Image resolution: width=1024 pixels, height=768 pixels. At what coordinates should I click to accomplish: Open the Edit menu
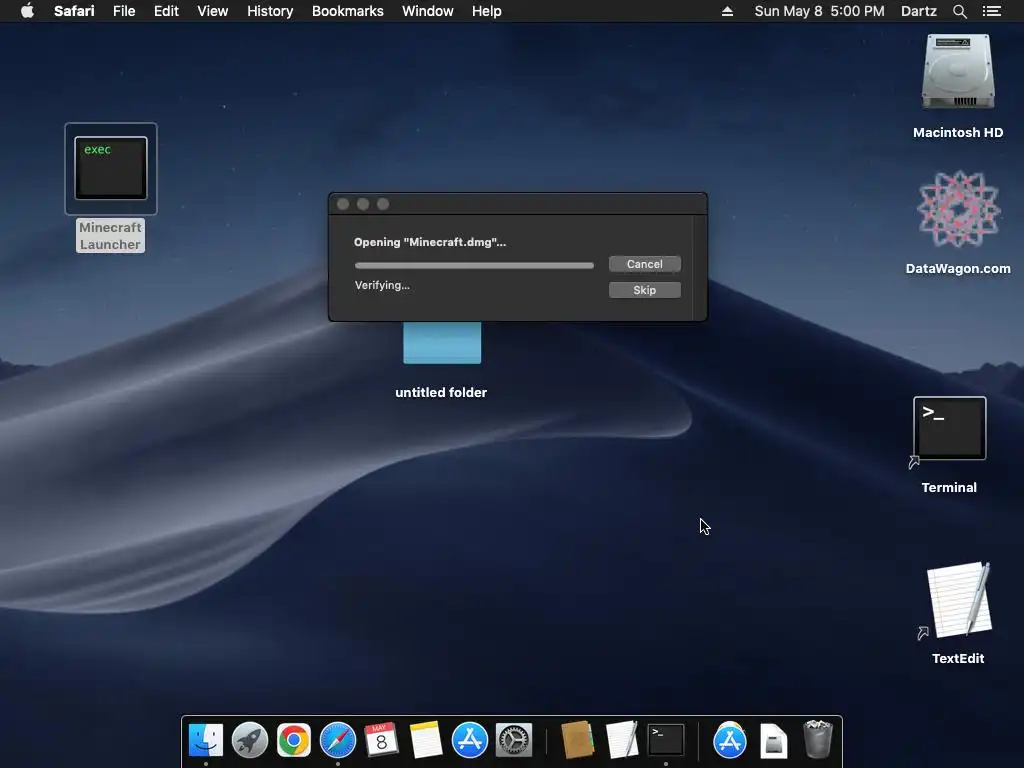pos(166,11)
